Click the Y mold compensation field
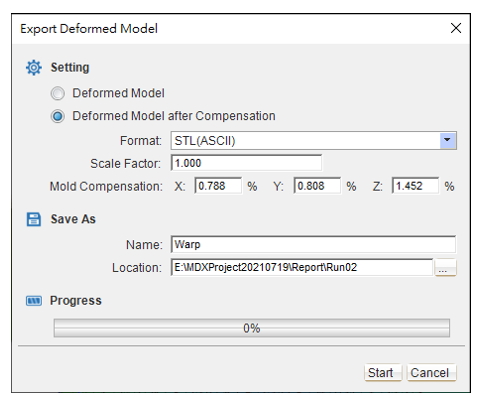 click(317, 186)
